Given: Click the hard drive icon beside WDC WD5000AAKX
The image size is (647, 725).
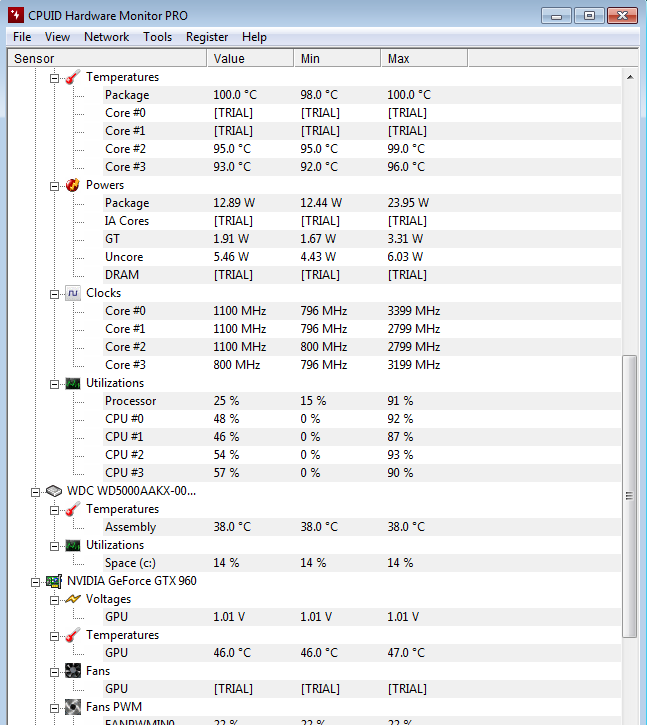Looking at the screenshot, I should [x=54, y=491].
